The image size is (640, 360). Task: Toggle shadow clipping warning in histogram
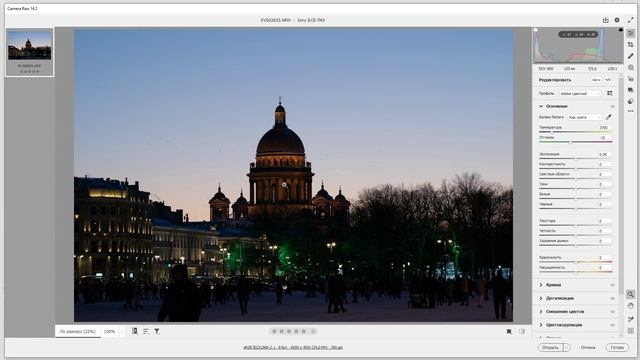(x=536, y=30)
